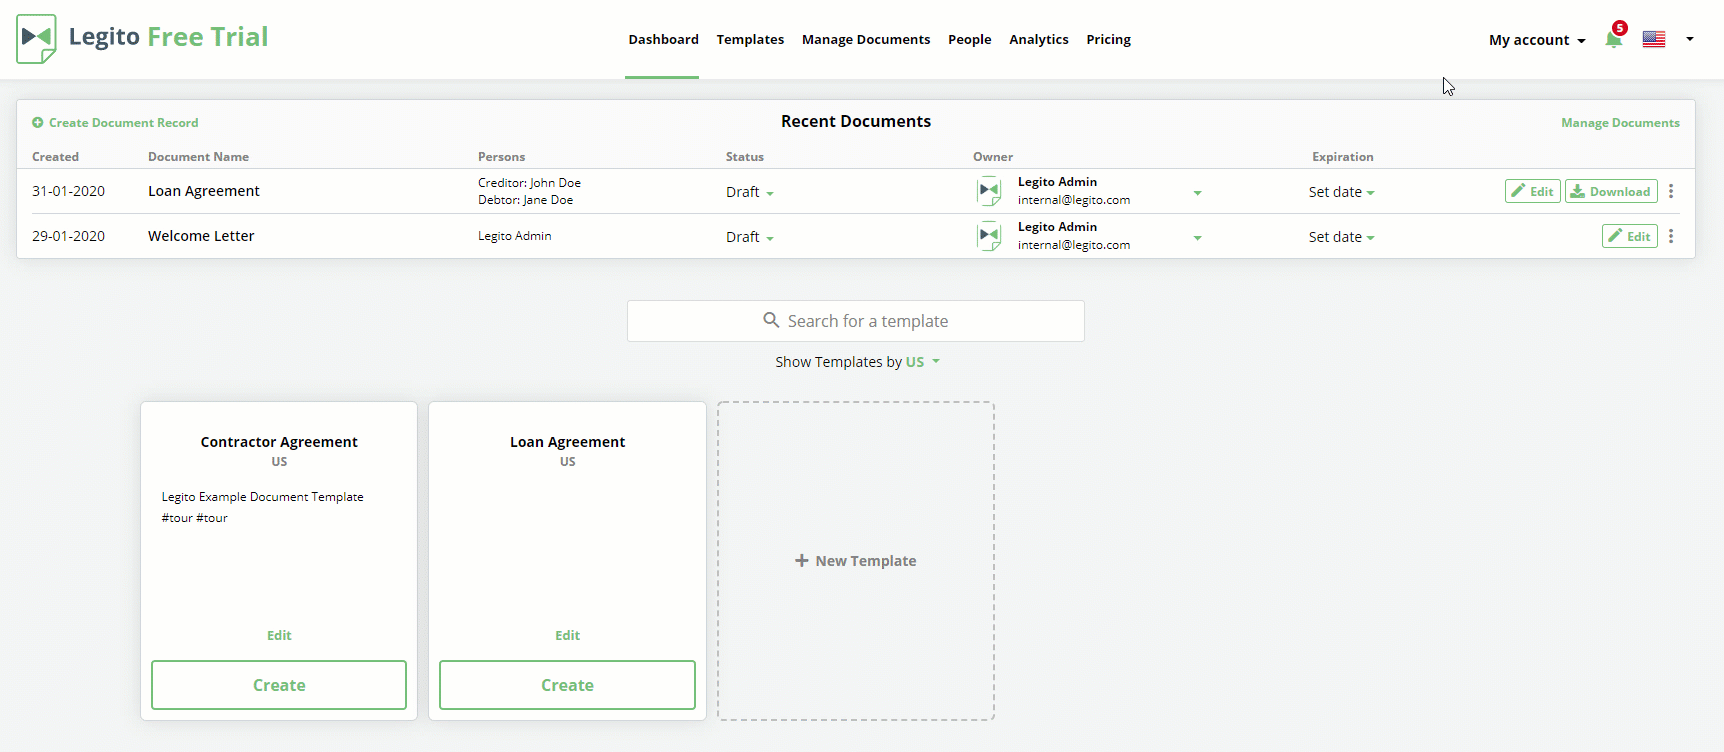Click the plus icon for Create Document Record
Image resolution: width=1724 pixels, height=752 pixels.
38,123
